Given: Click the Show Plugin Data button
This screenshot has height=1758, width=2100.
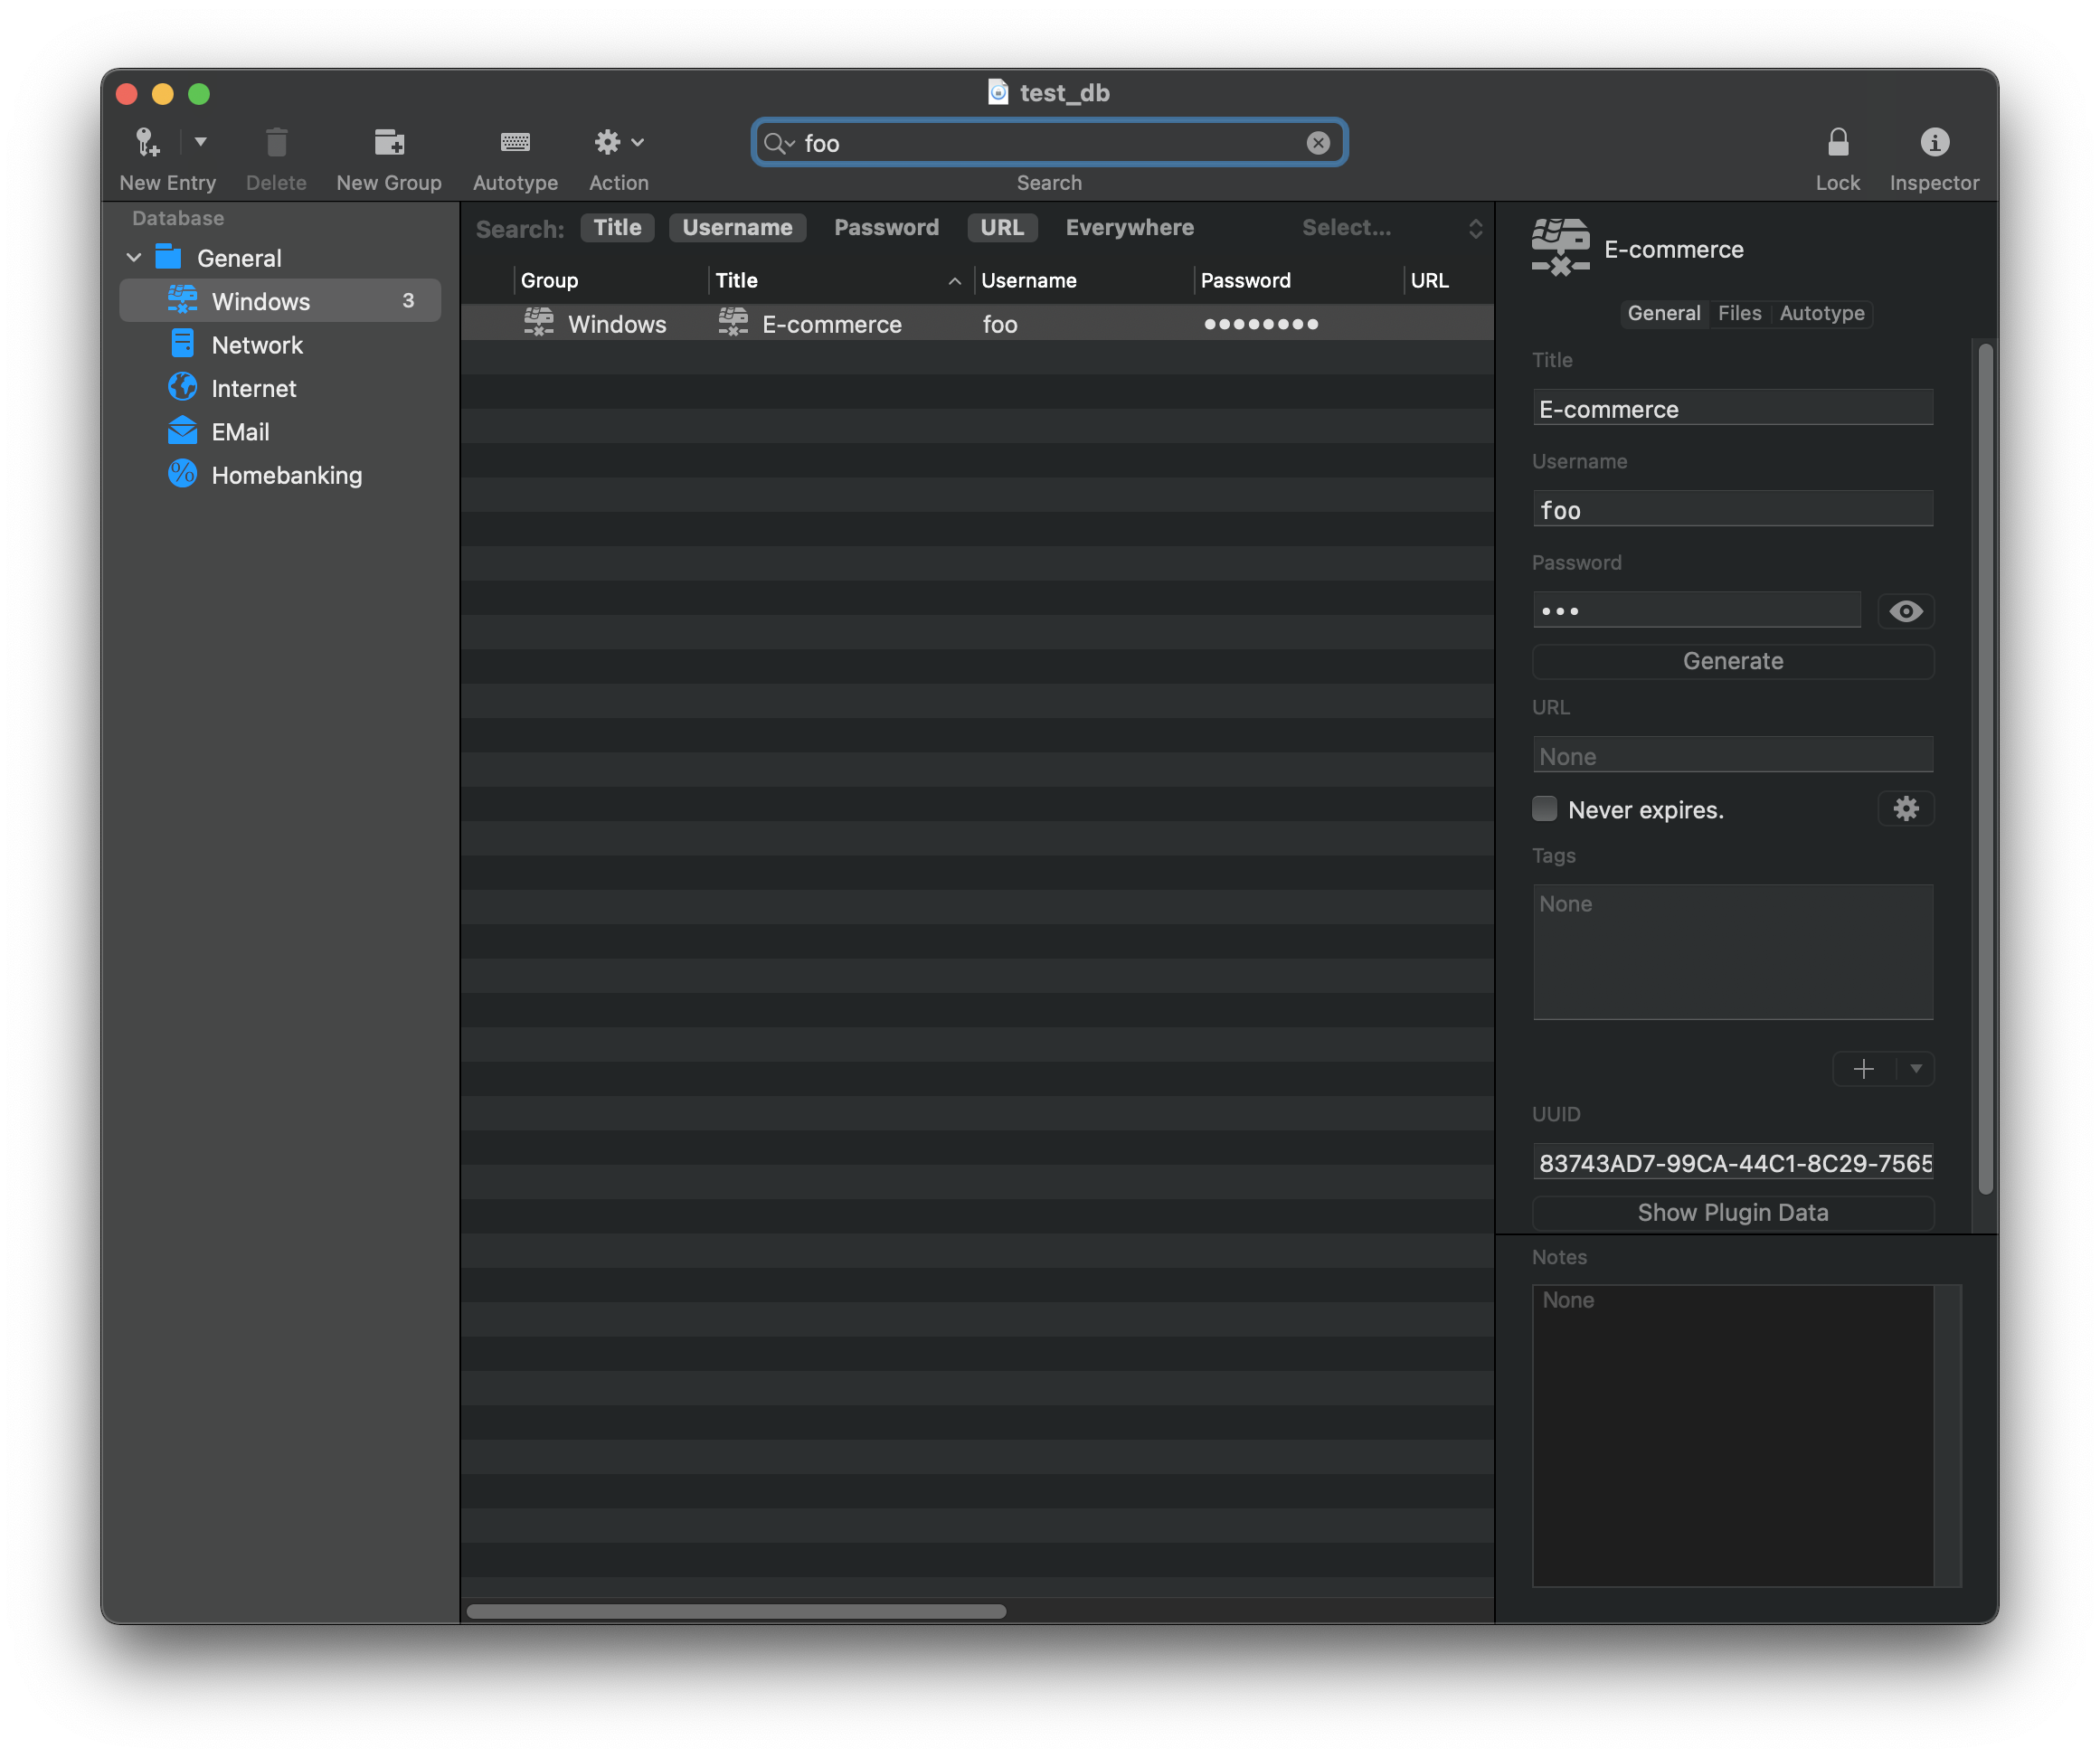Looking at the screenshot, I should (x=1732, y=1213).
